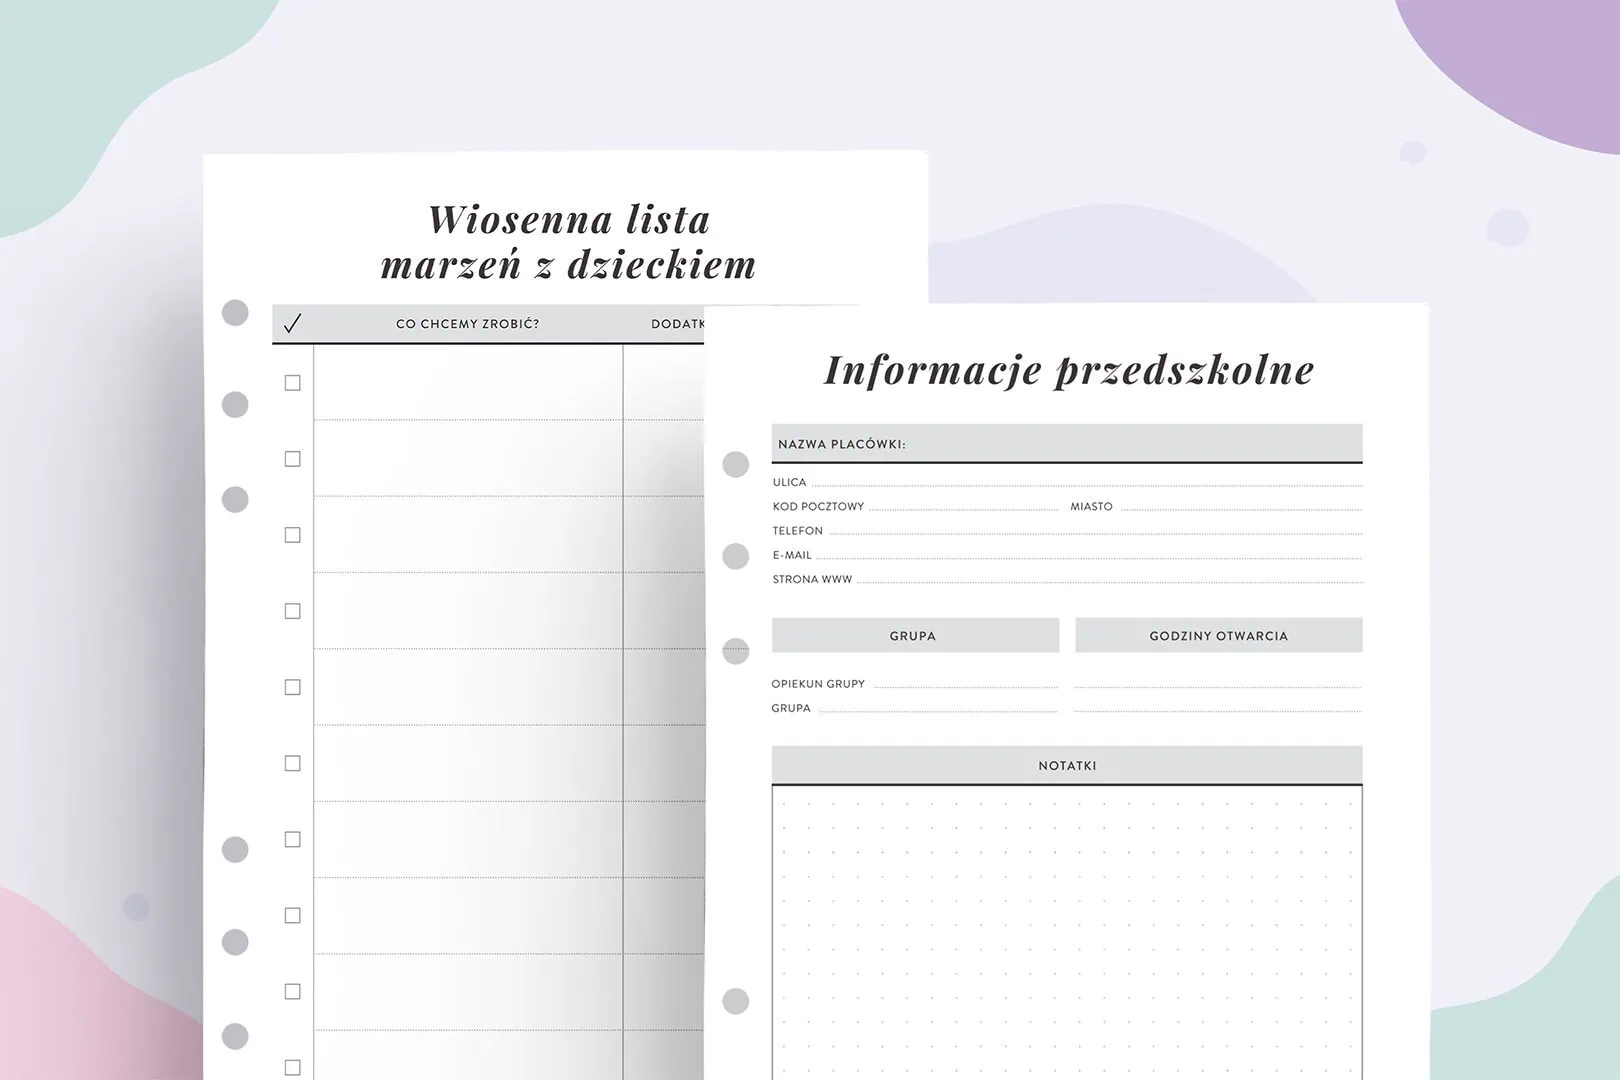Select the NOTATKI section header
1620x1080 pixels.
1066,765
